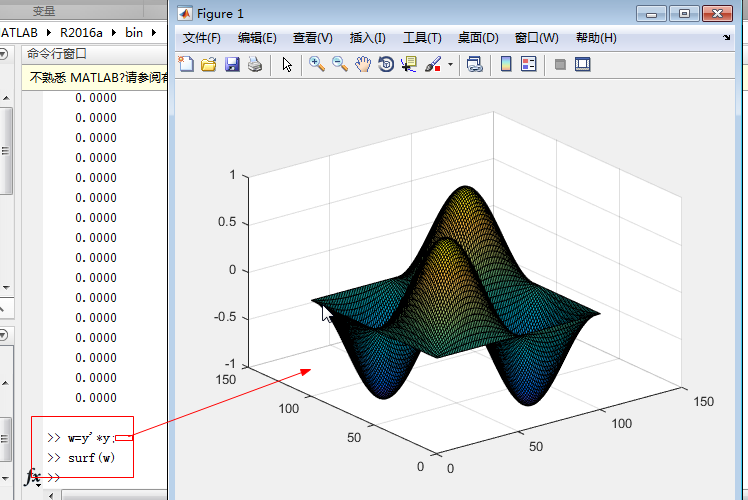Open the 工具(T) menu

pos(422,38)
